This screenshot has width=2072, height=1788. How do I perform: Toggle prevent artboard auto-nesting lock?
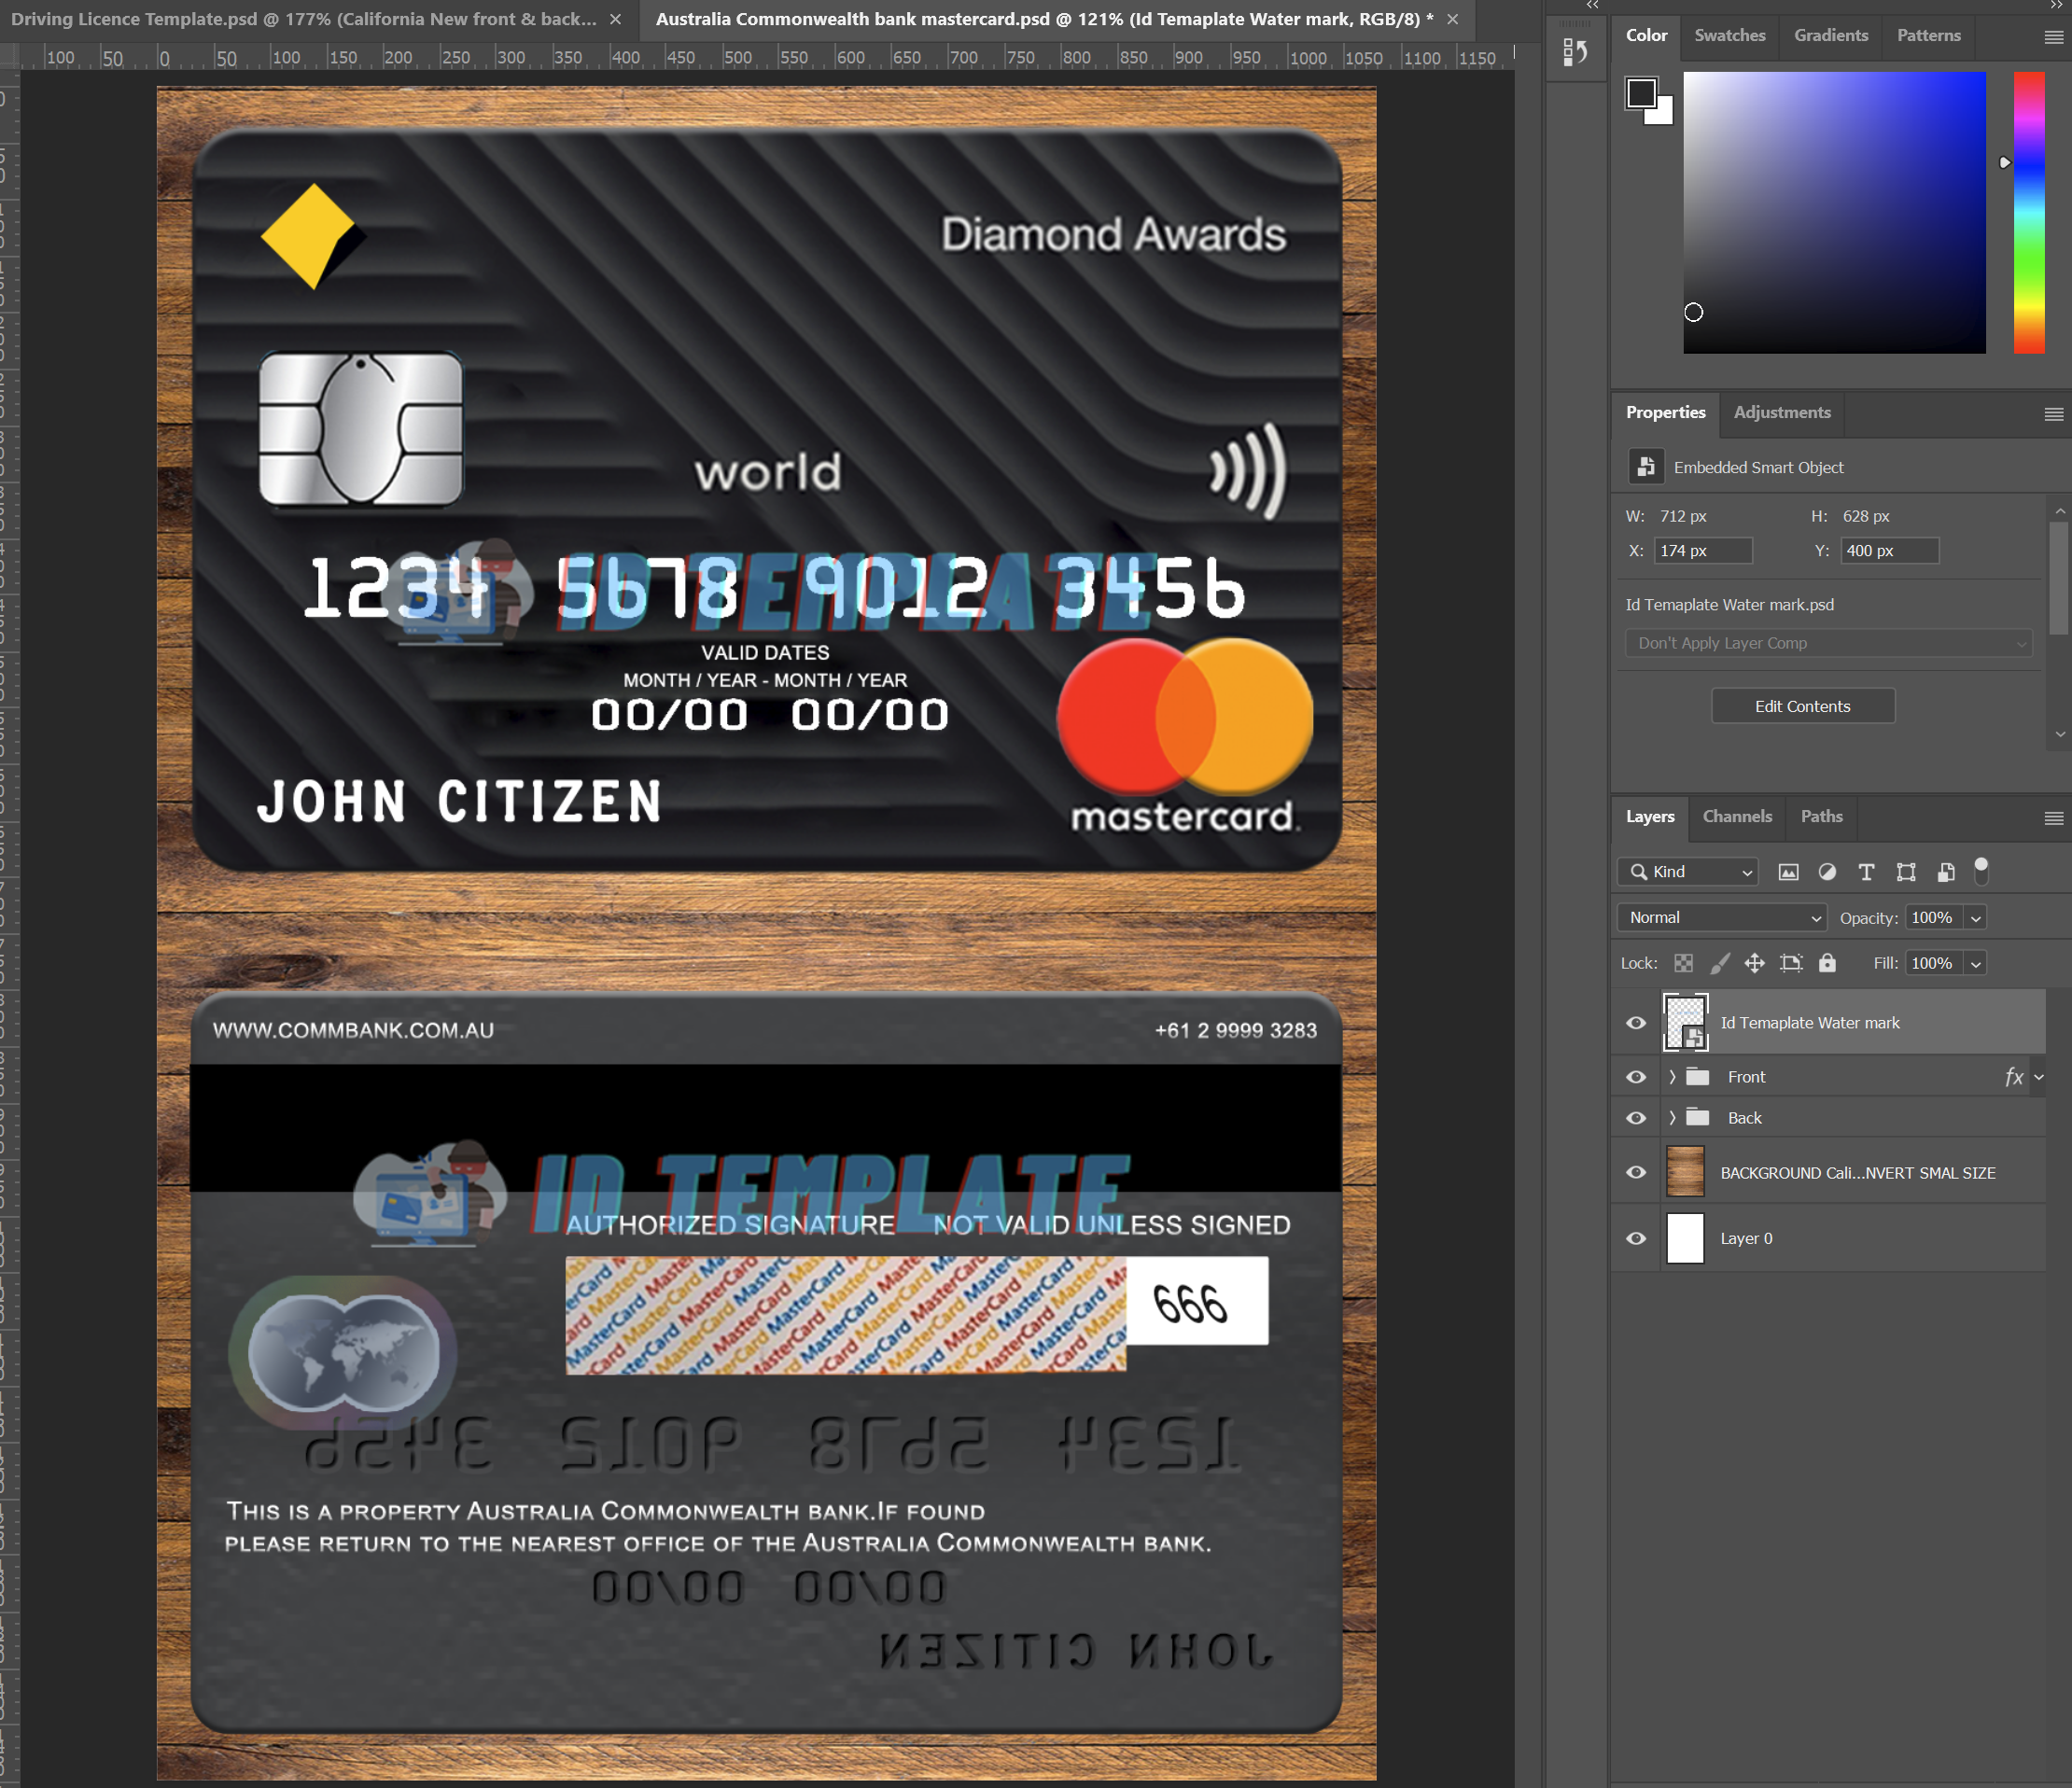pyautogui.click(x=1791, y=963)
